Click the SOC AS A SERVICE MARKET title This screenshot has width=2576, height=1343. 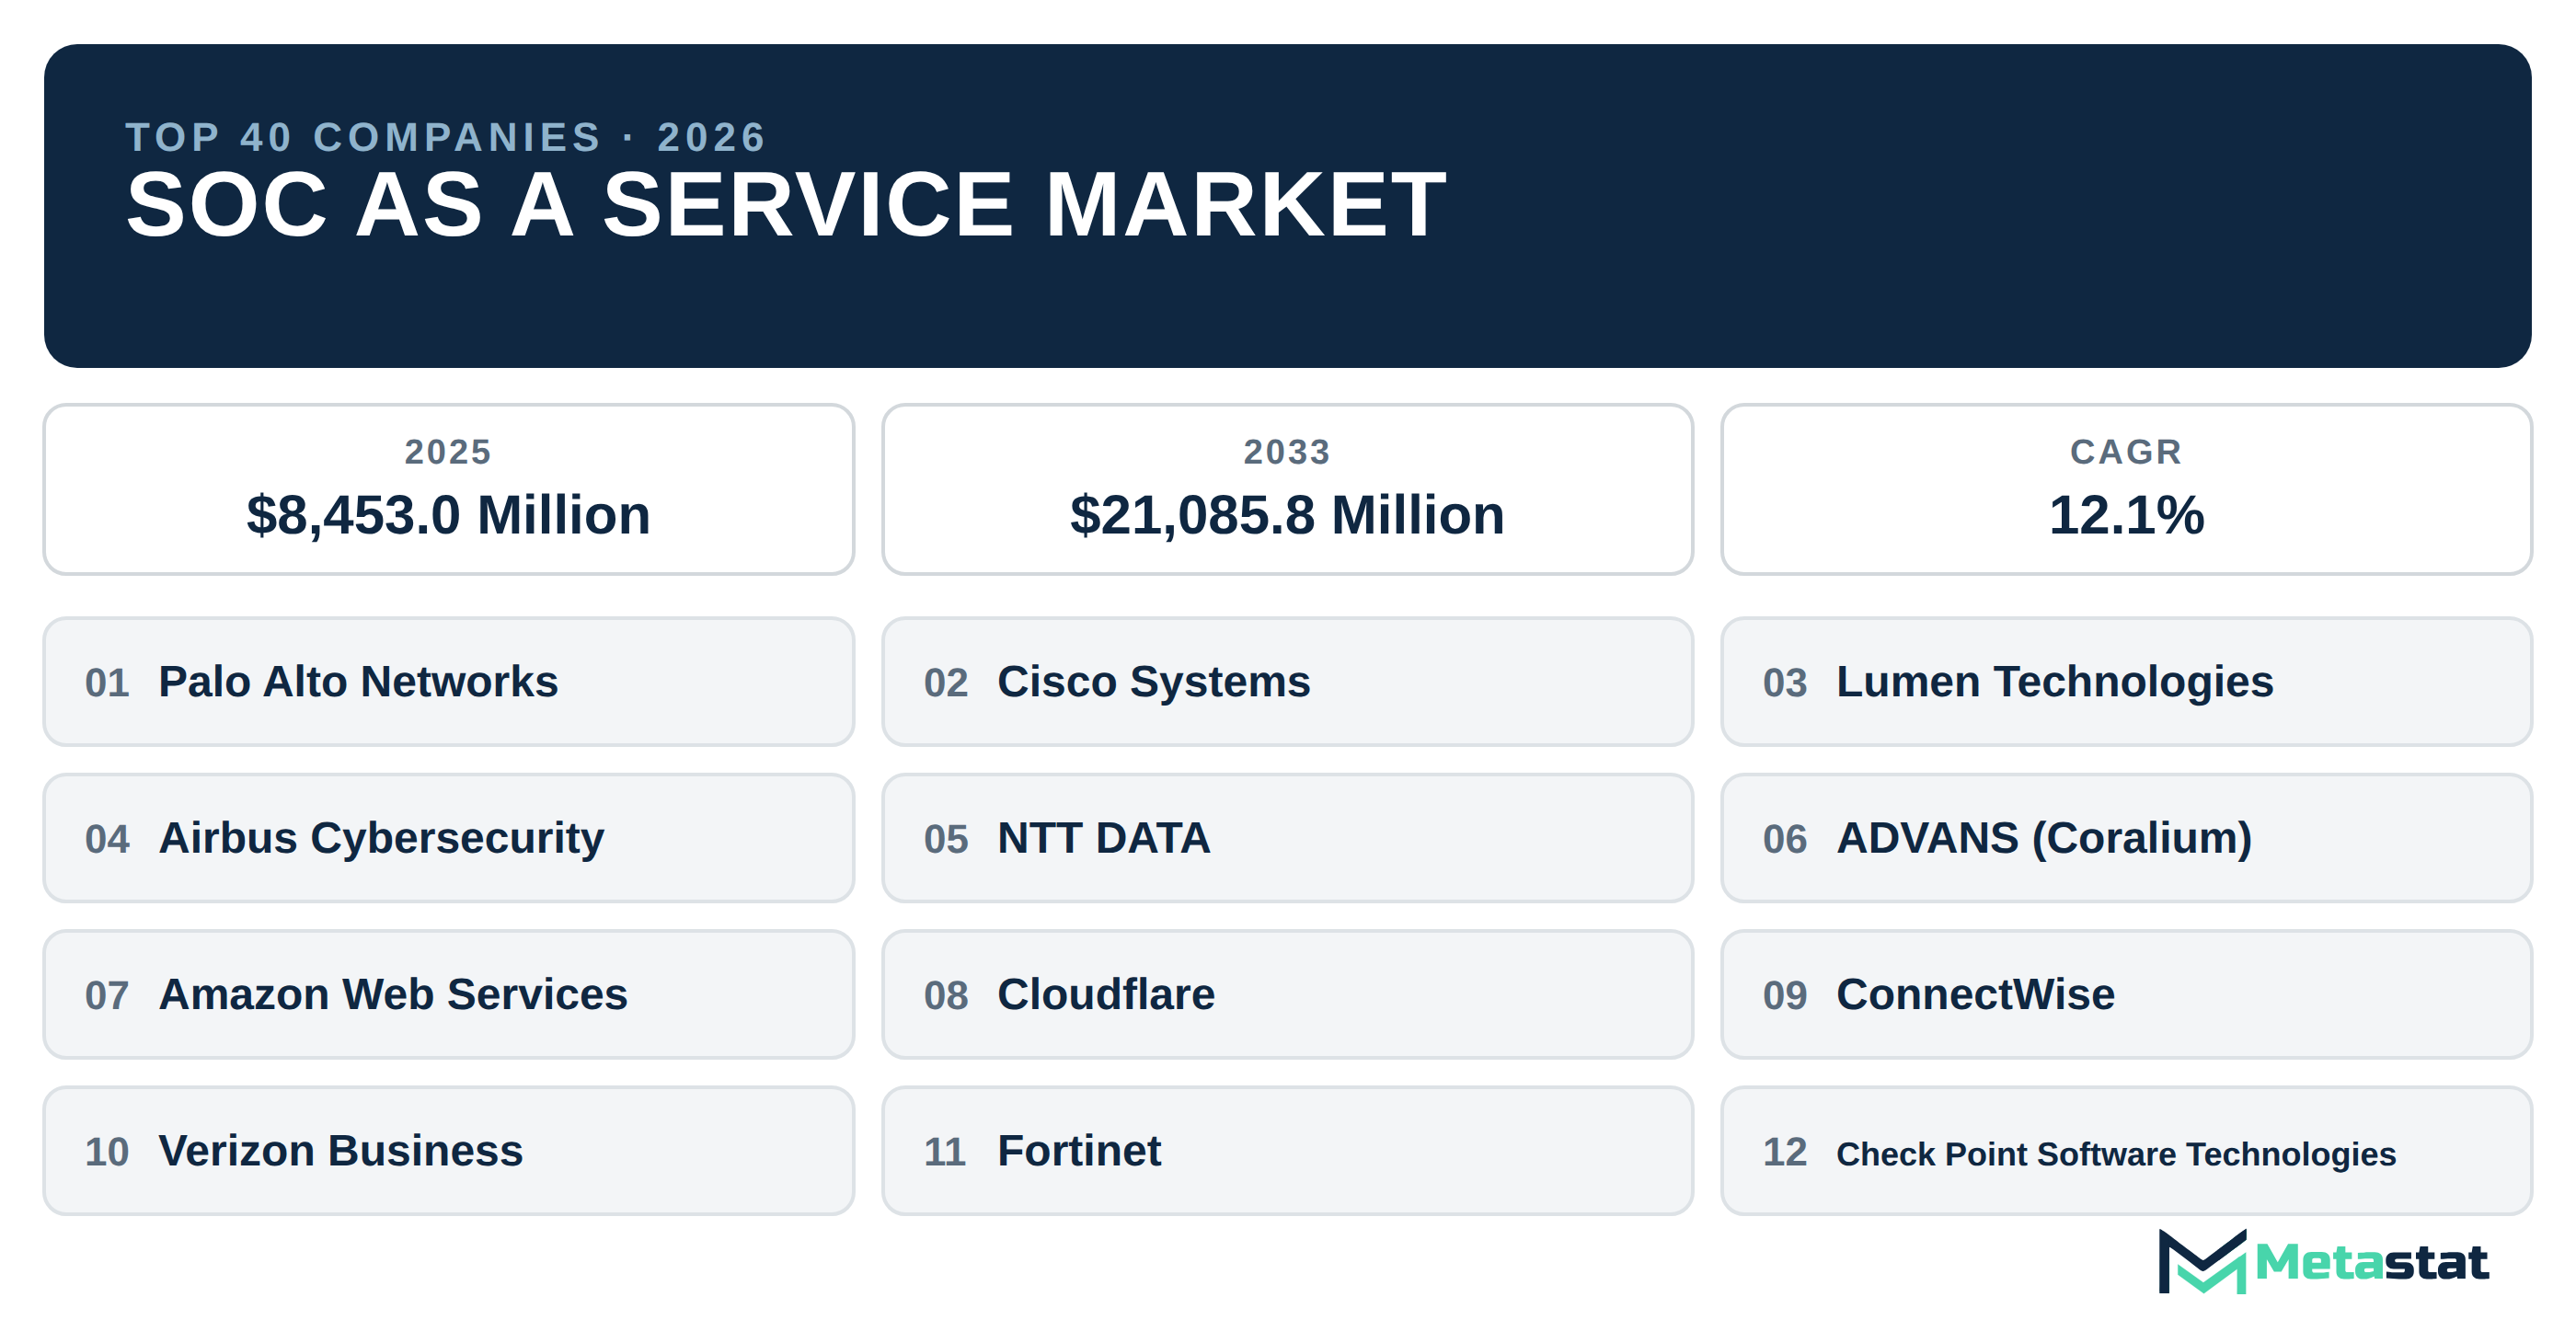(x=786, y=205)
